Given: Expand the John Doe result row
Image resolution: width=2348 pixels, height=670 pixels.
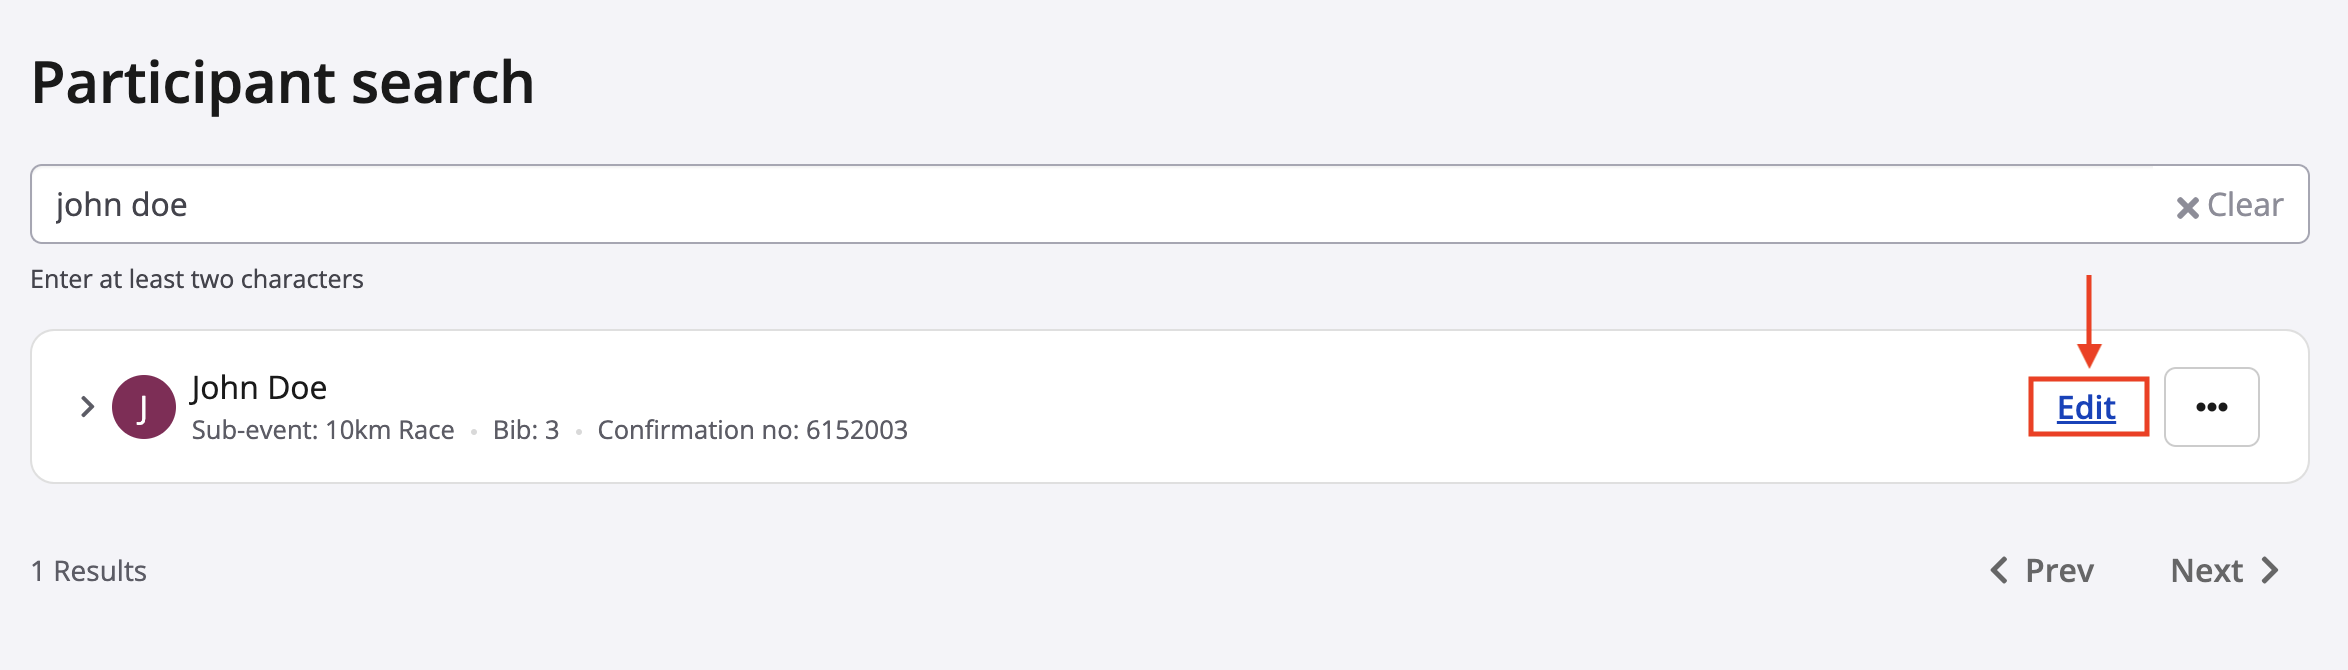Looking at the screenshot, I should coord(87,407).
